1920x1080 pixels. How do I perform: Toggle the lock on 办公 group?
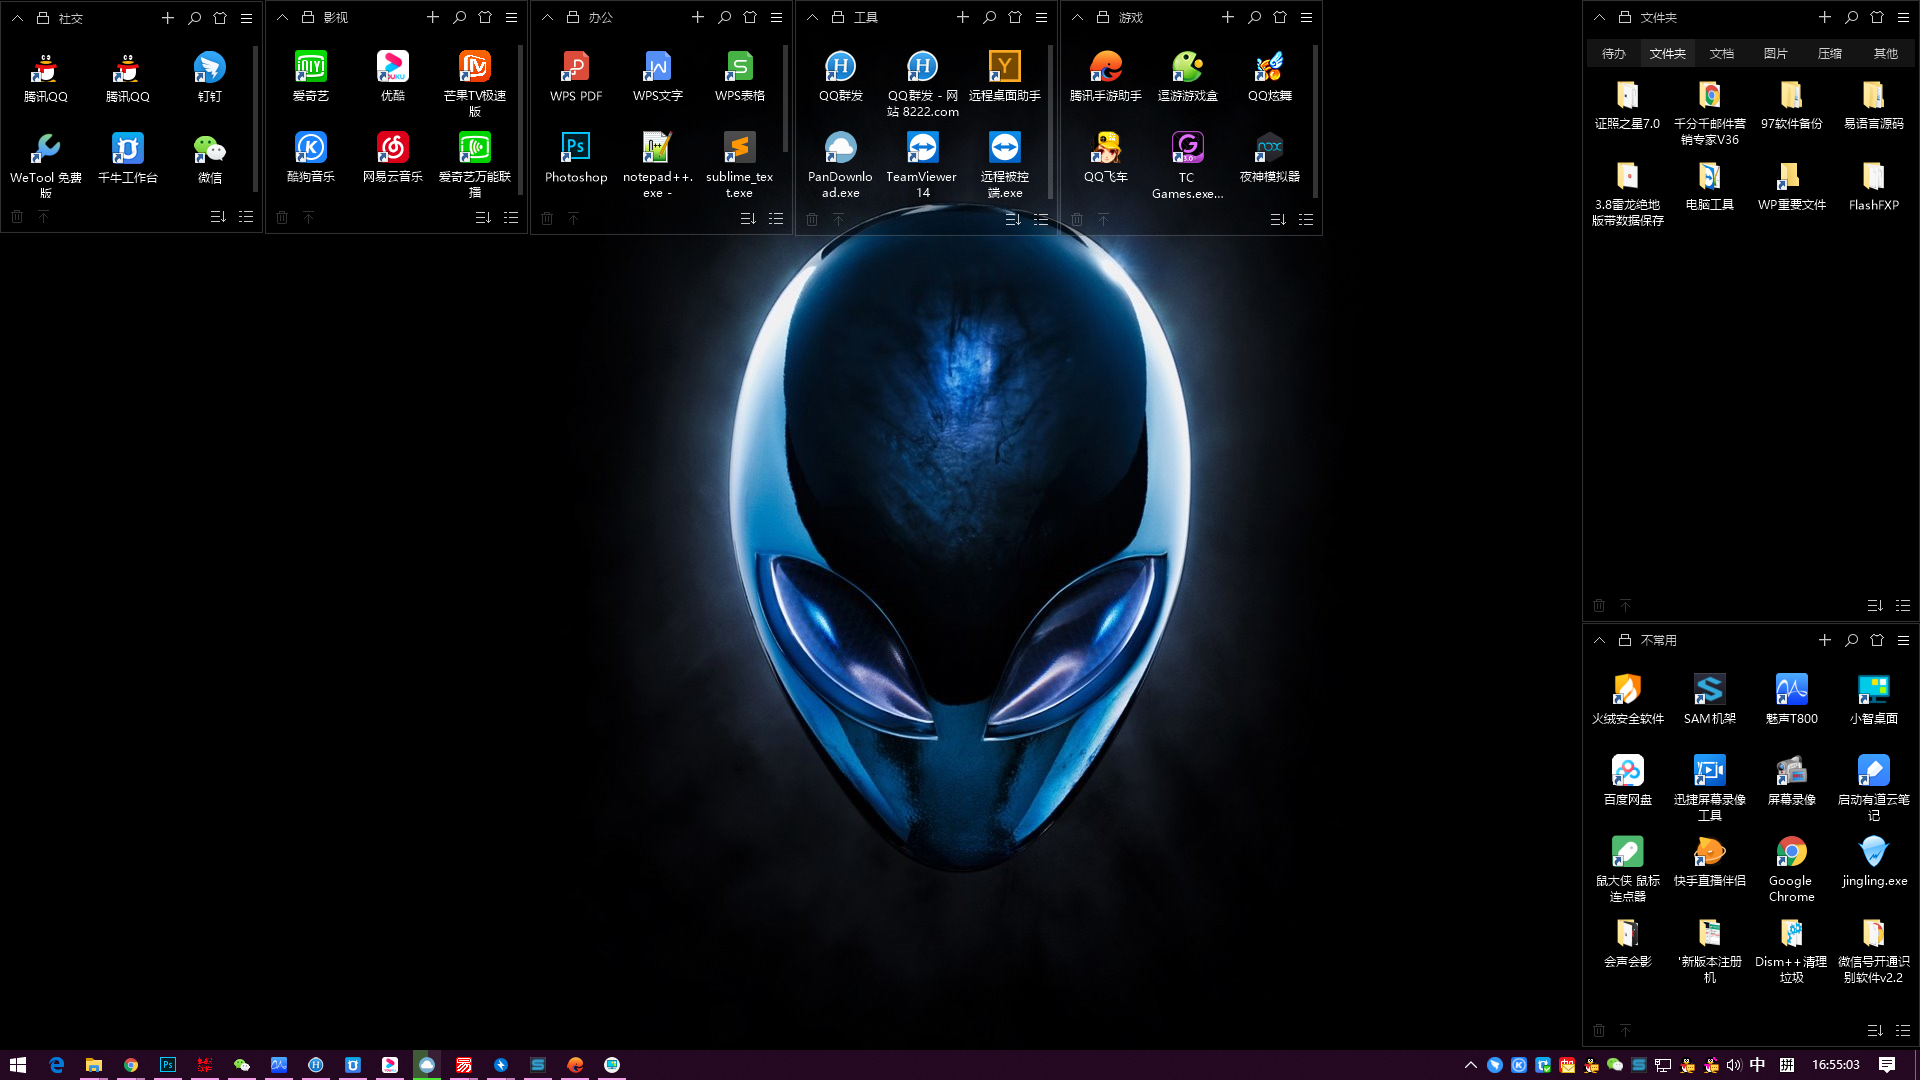pyautogui.click(x=573, y=18)
